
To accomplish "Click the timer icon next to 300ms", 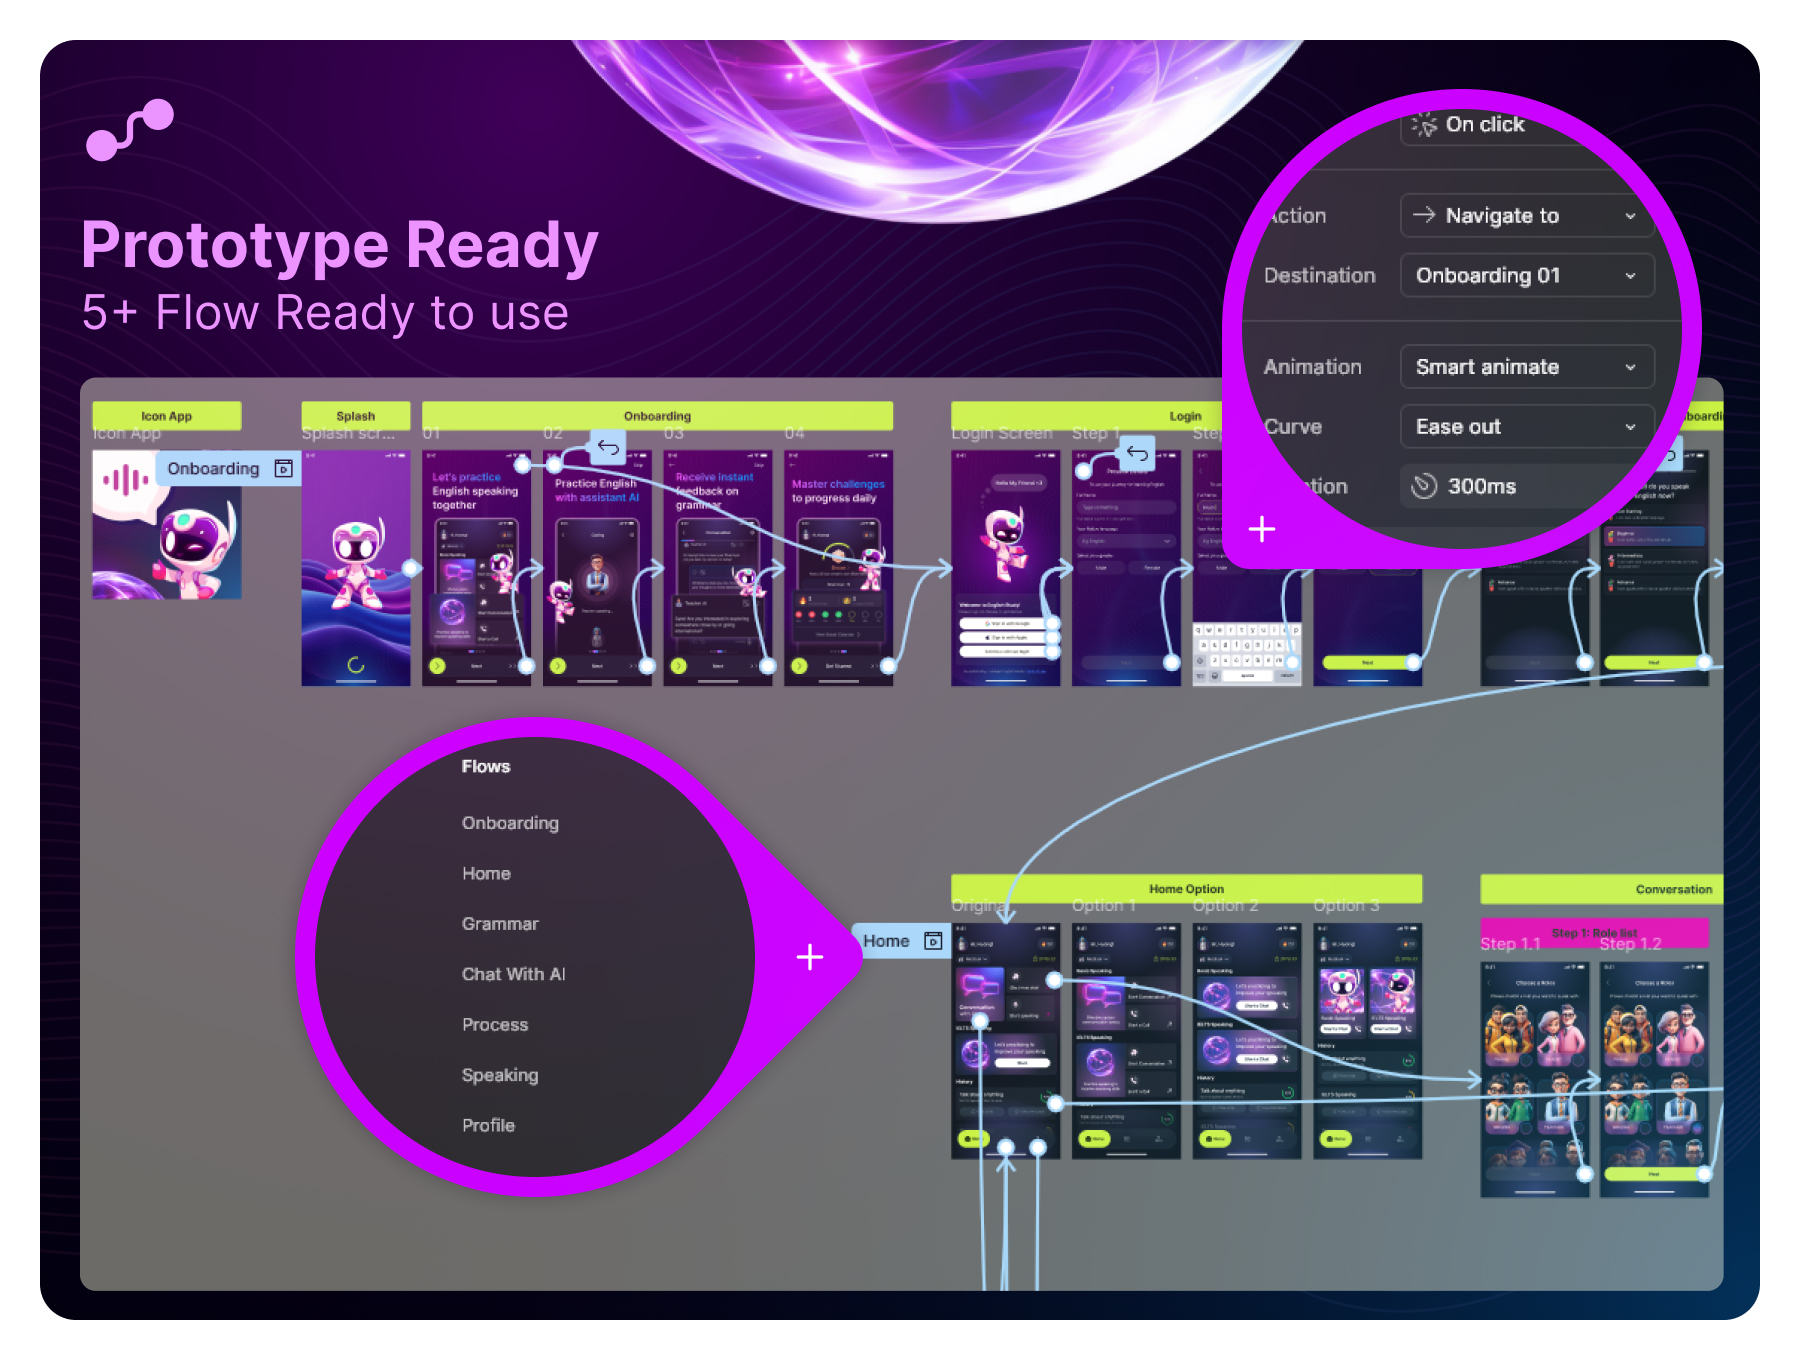I will [1423, 486].
